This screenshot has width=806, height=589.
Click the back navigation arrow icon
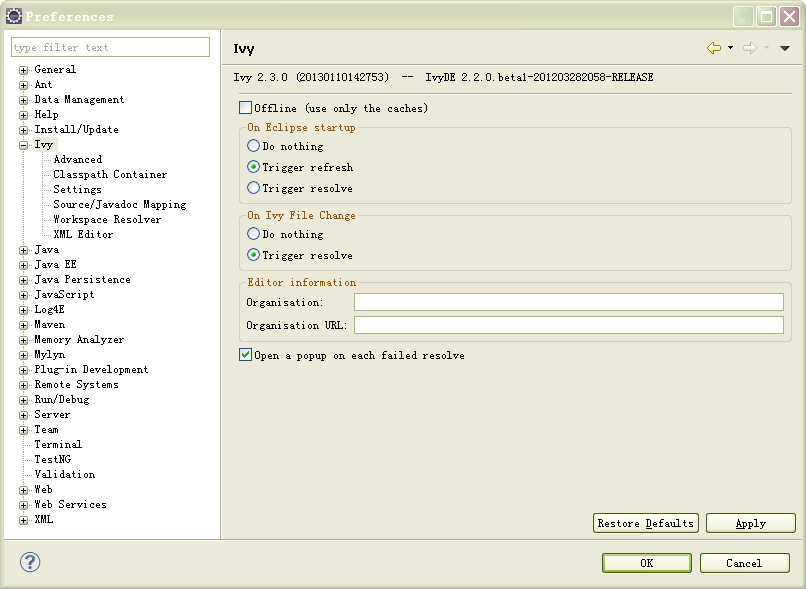click(713, 48)
